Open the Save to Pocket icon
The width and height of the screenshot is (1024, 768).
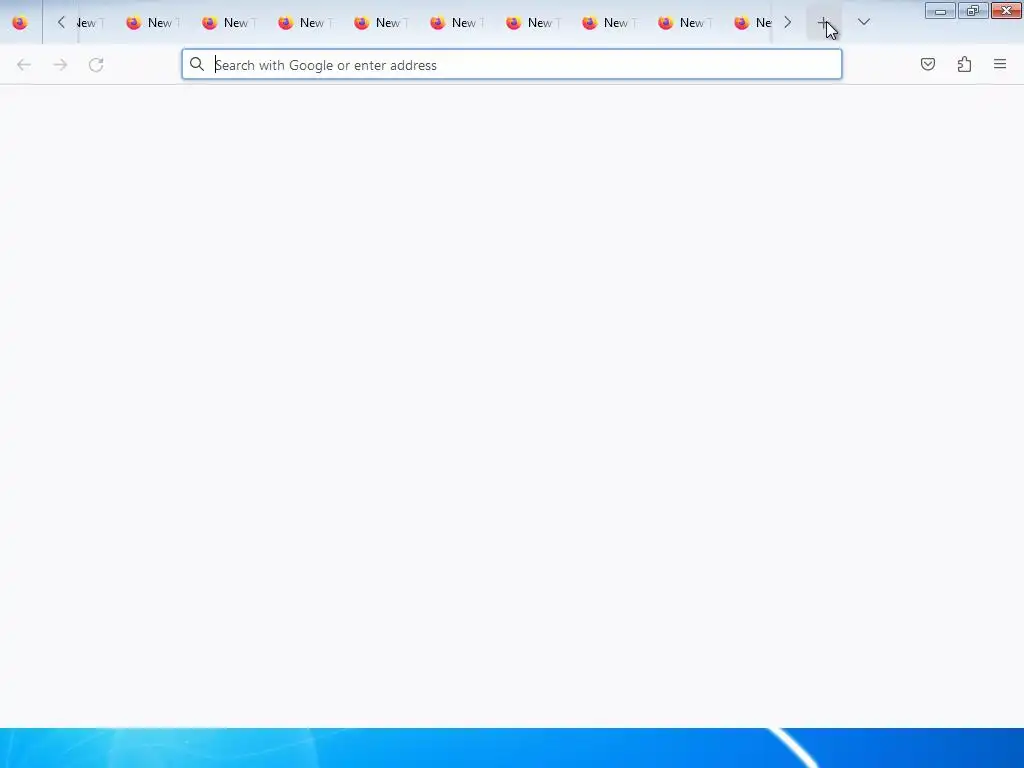coord(927,64)
